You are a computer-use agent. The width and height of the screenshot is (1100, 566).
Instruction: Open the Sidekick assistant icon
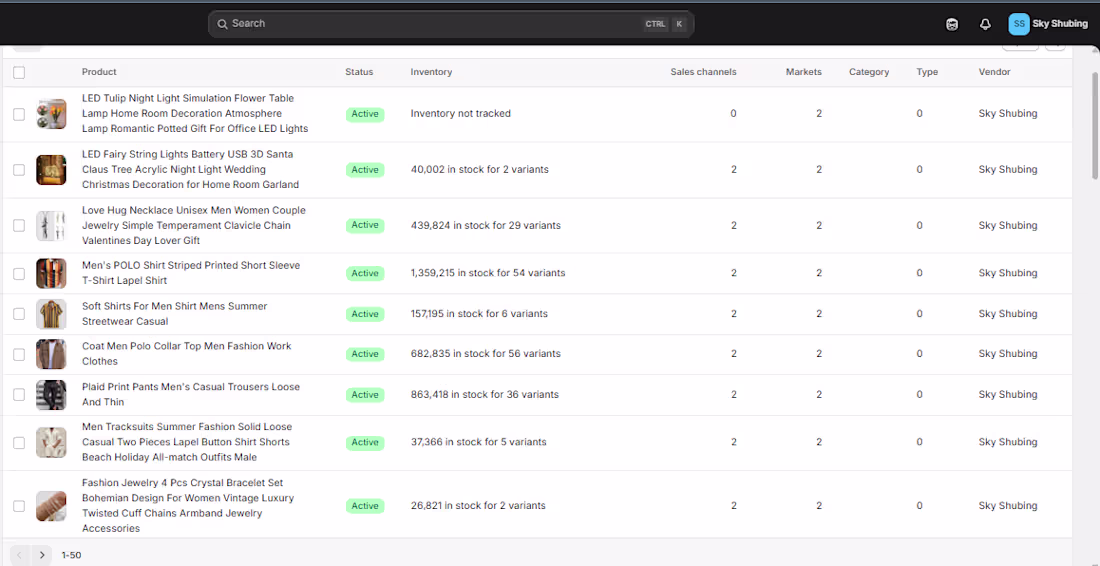coord(952,24)
